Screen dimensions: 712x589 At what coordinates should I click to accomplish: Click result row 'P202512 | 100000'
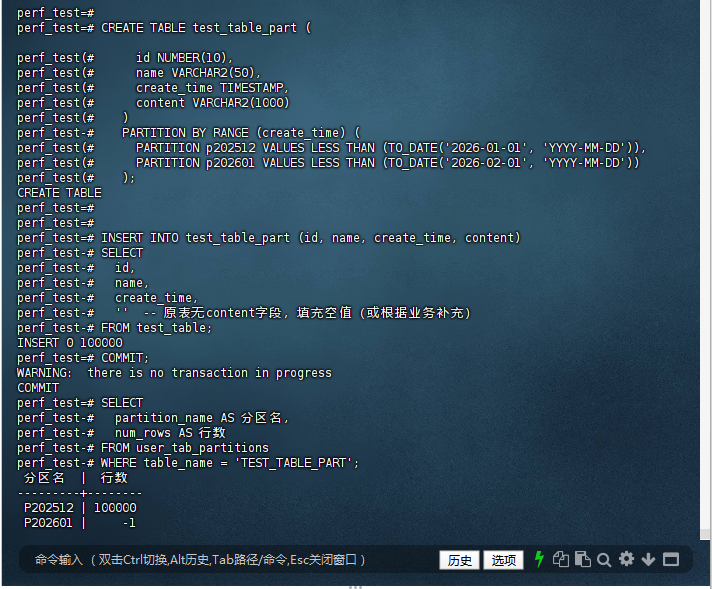coord(80,508)
